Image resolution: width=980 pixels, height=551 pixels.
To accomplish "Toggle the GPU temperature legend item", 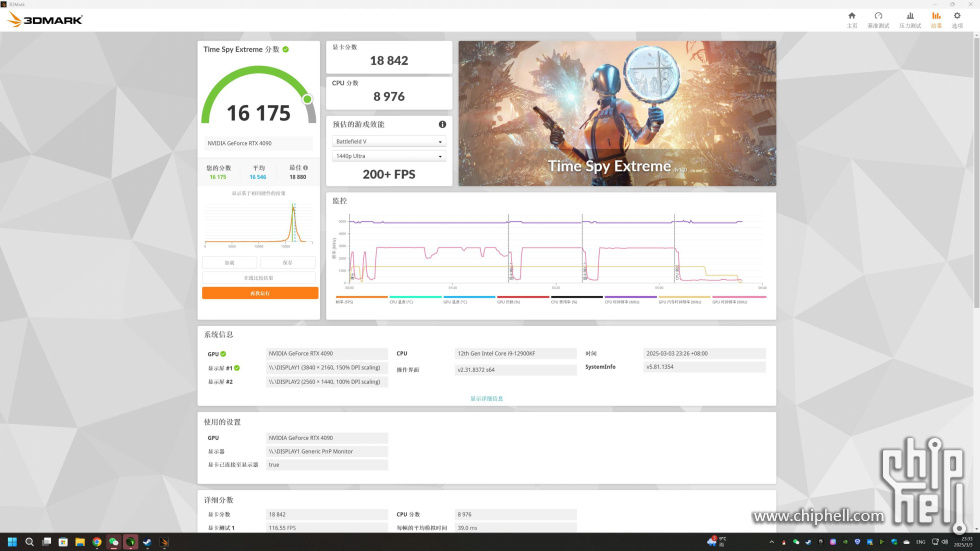I will tap(469, 299).
